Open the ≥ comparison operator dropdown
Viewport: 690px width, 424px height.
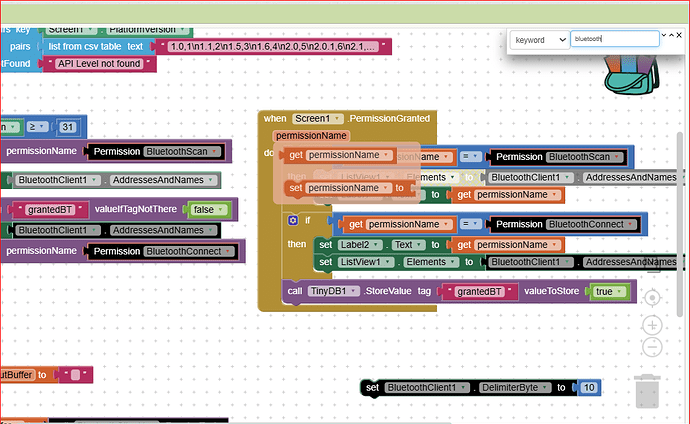point(37,127)
